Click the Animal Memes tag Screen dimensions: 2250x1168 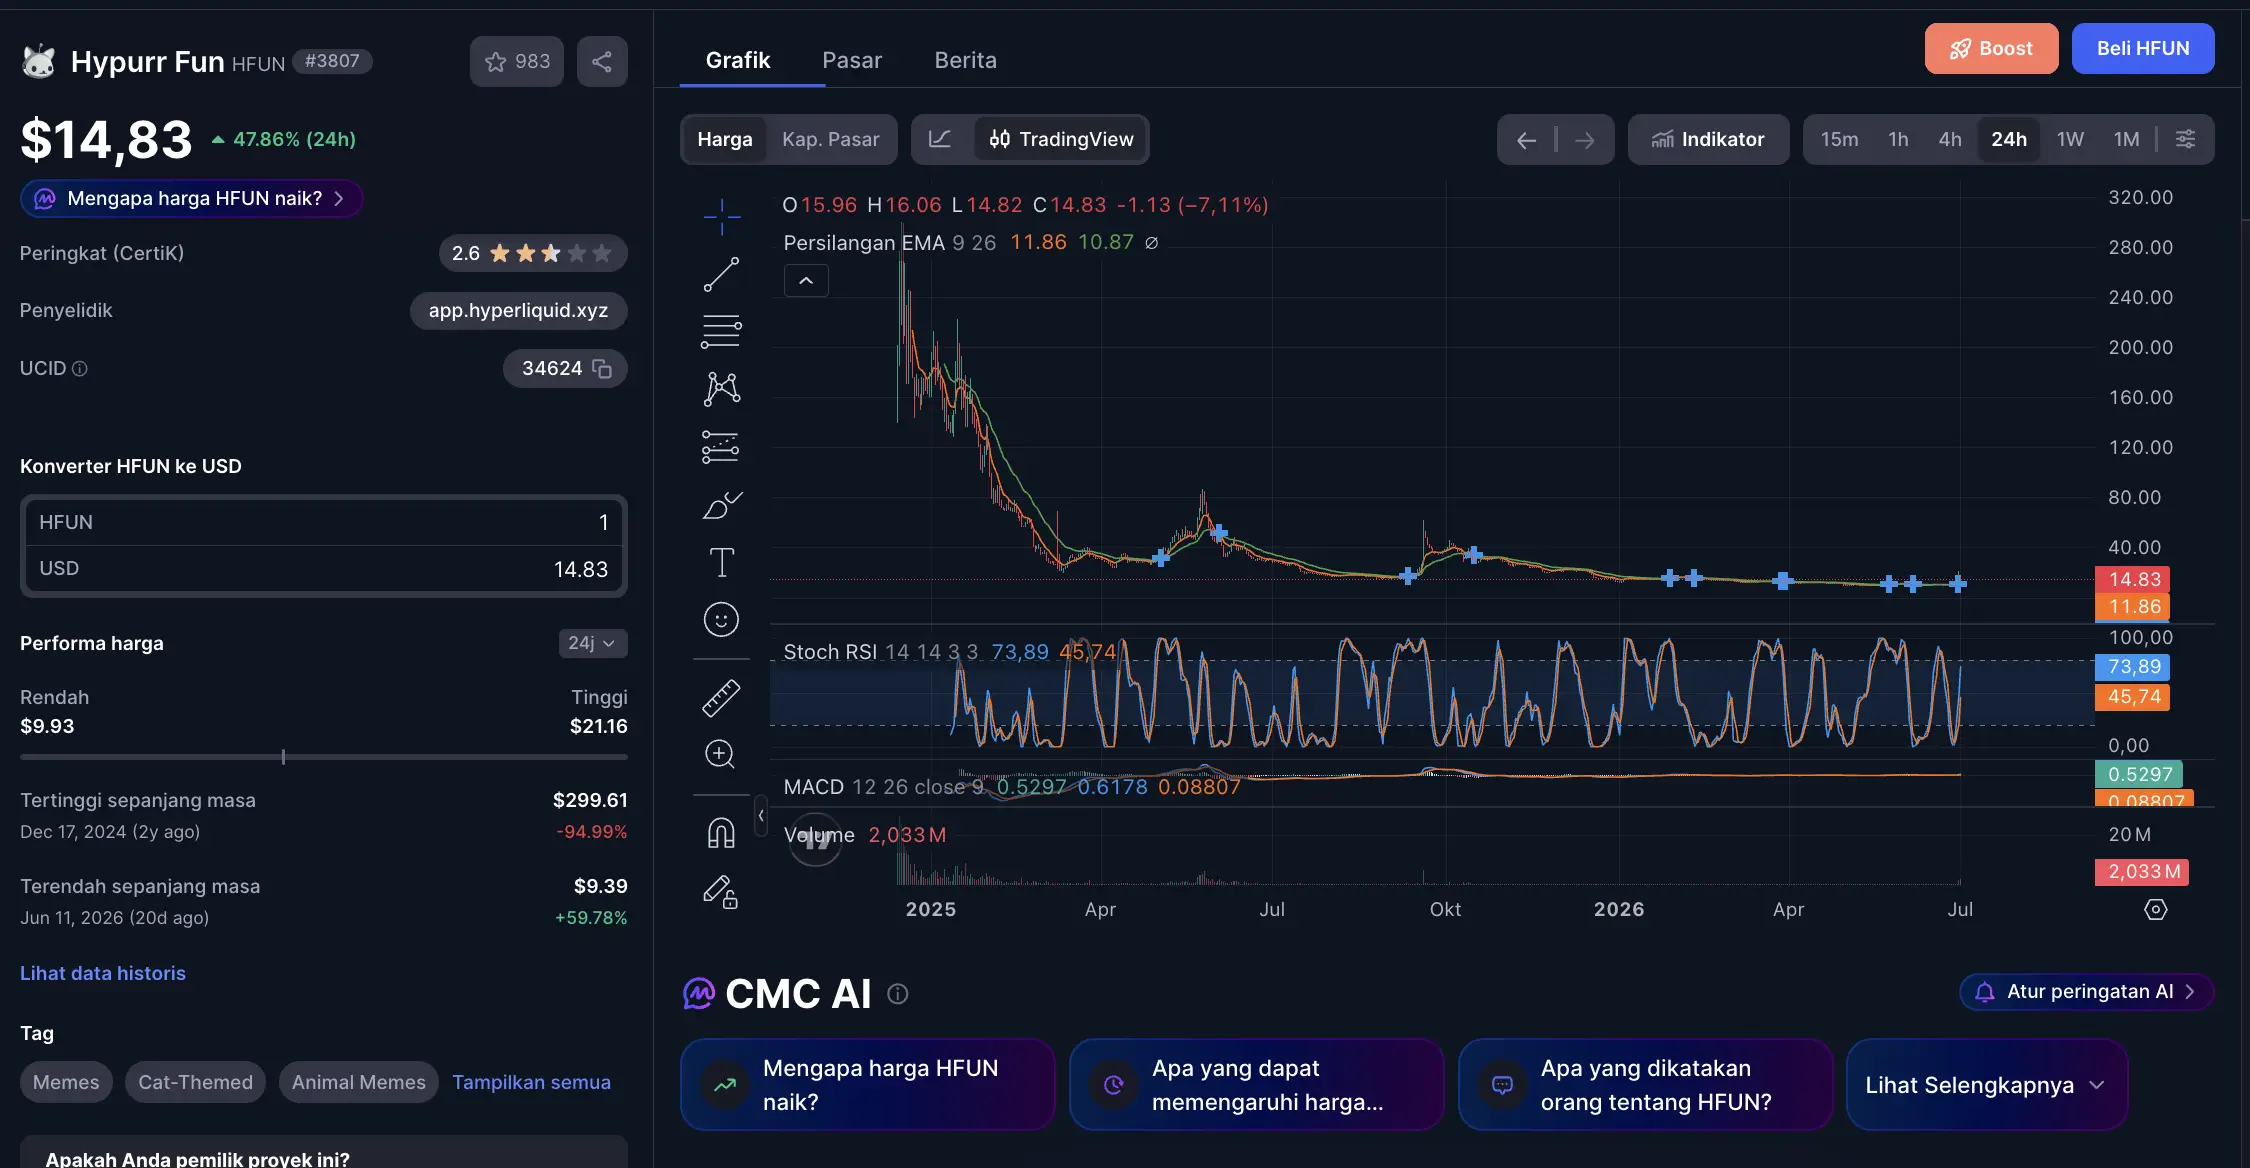[358, 1082]
